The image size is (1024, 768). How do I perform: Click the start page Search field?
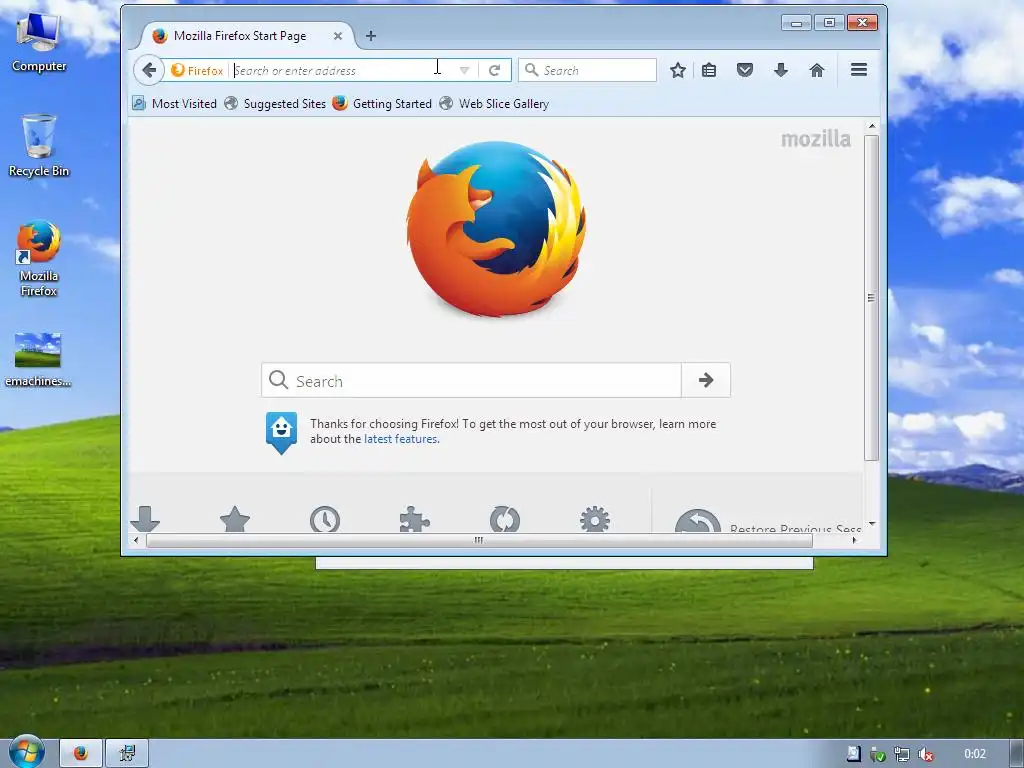point(472,380)
